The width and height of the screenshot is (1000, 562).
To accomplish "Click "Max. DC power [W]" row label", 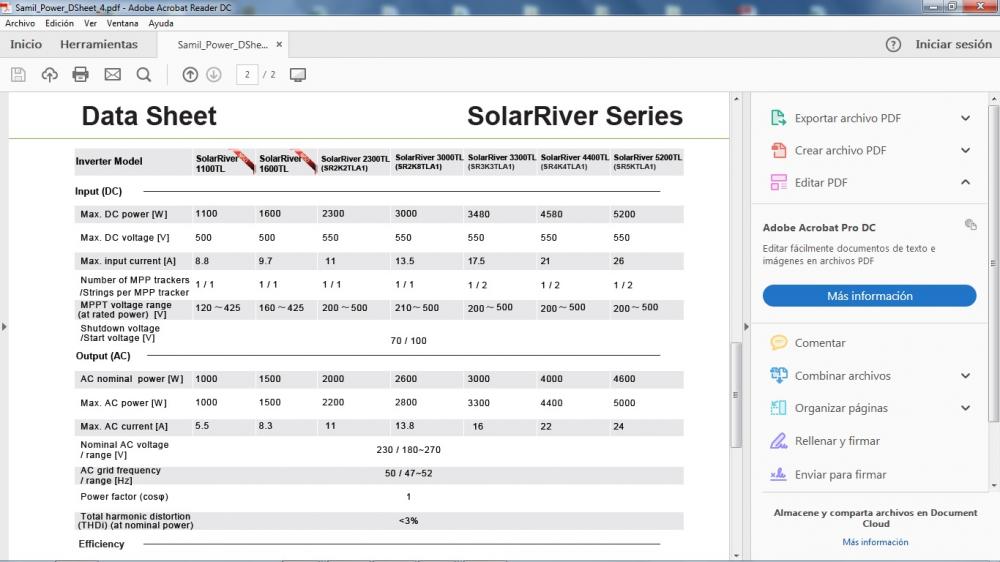I will click(x=124, y=214).
